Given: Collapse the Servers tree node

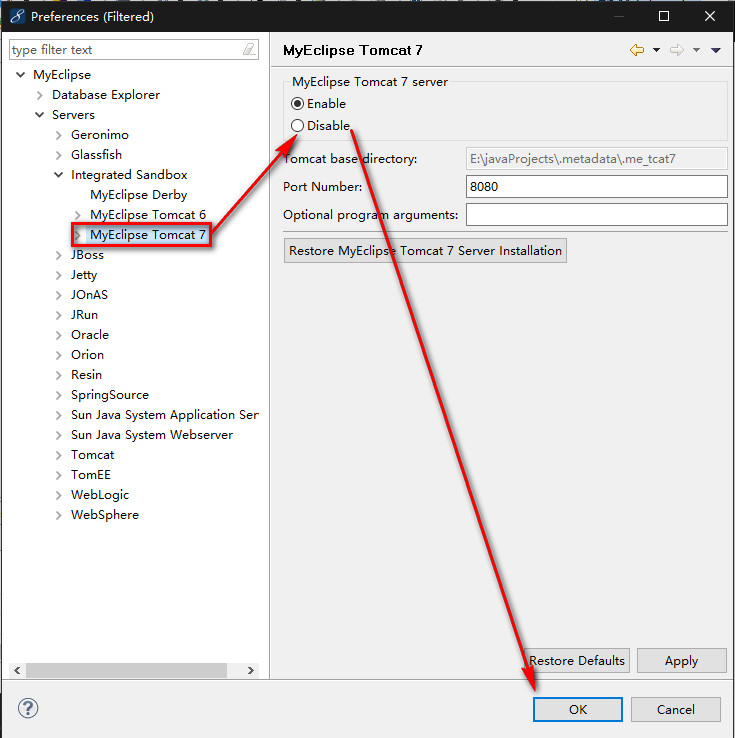Looking at the screenshot, I should click(40, 114).
